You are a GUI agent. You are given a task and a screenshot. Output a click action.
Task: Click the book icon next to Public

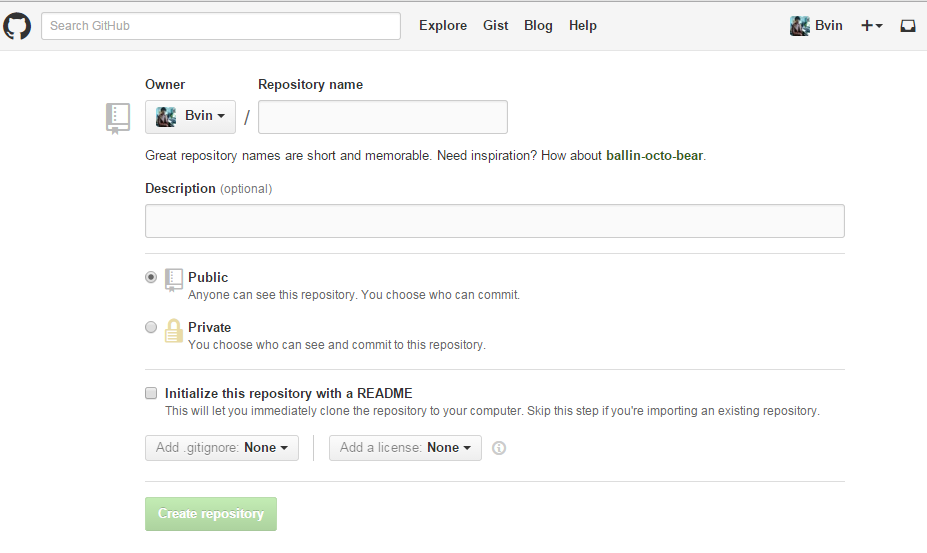[173, 280]
